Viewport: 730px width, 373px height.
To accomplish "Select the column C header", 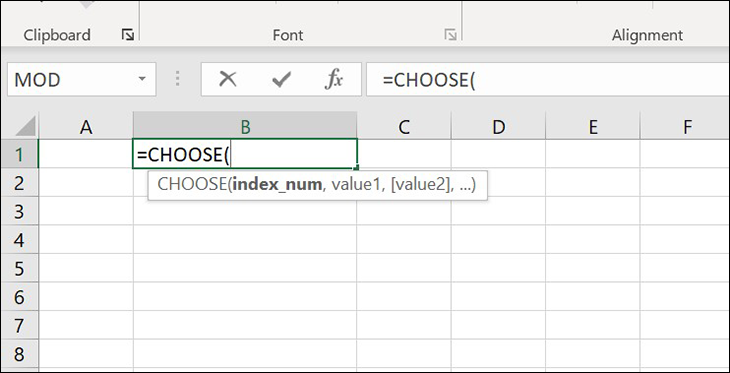I will [404, 126].
